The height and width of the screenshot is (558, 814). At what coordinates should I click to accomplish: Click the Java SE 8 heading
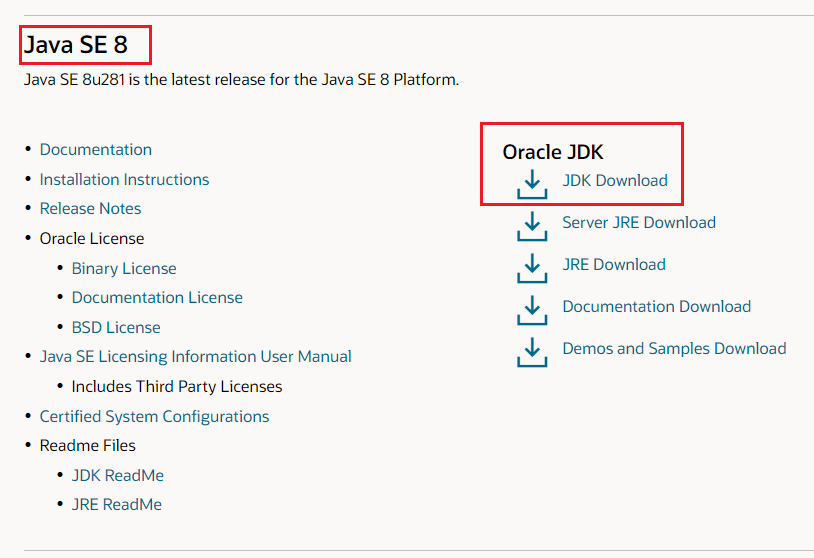[x=76, y=45]
